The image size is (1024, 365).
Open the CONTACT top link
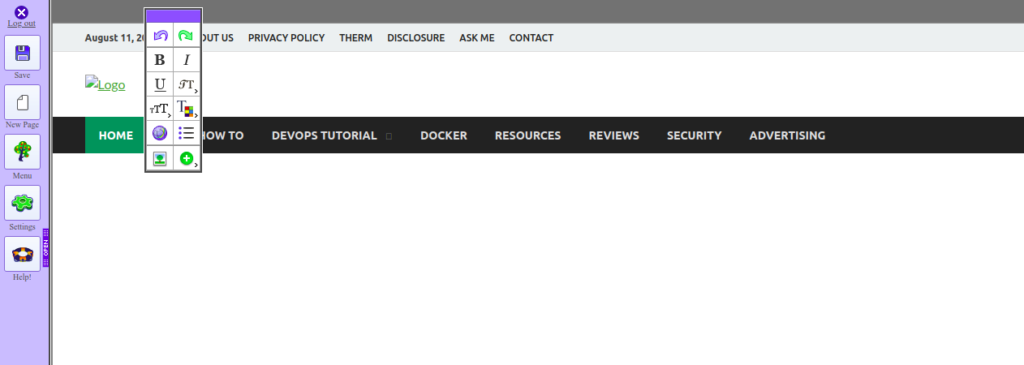531,38
